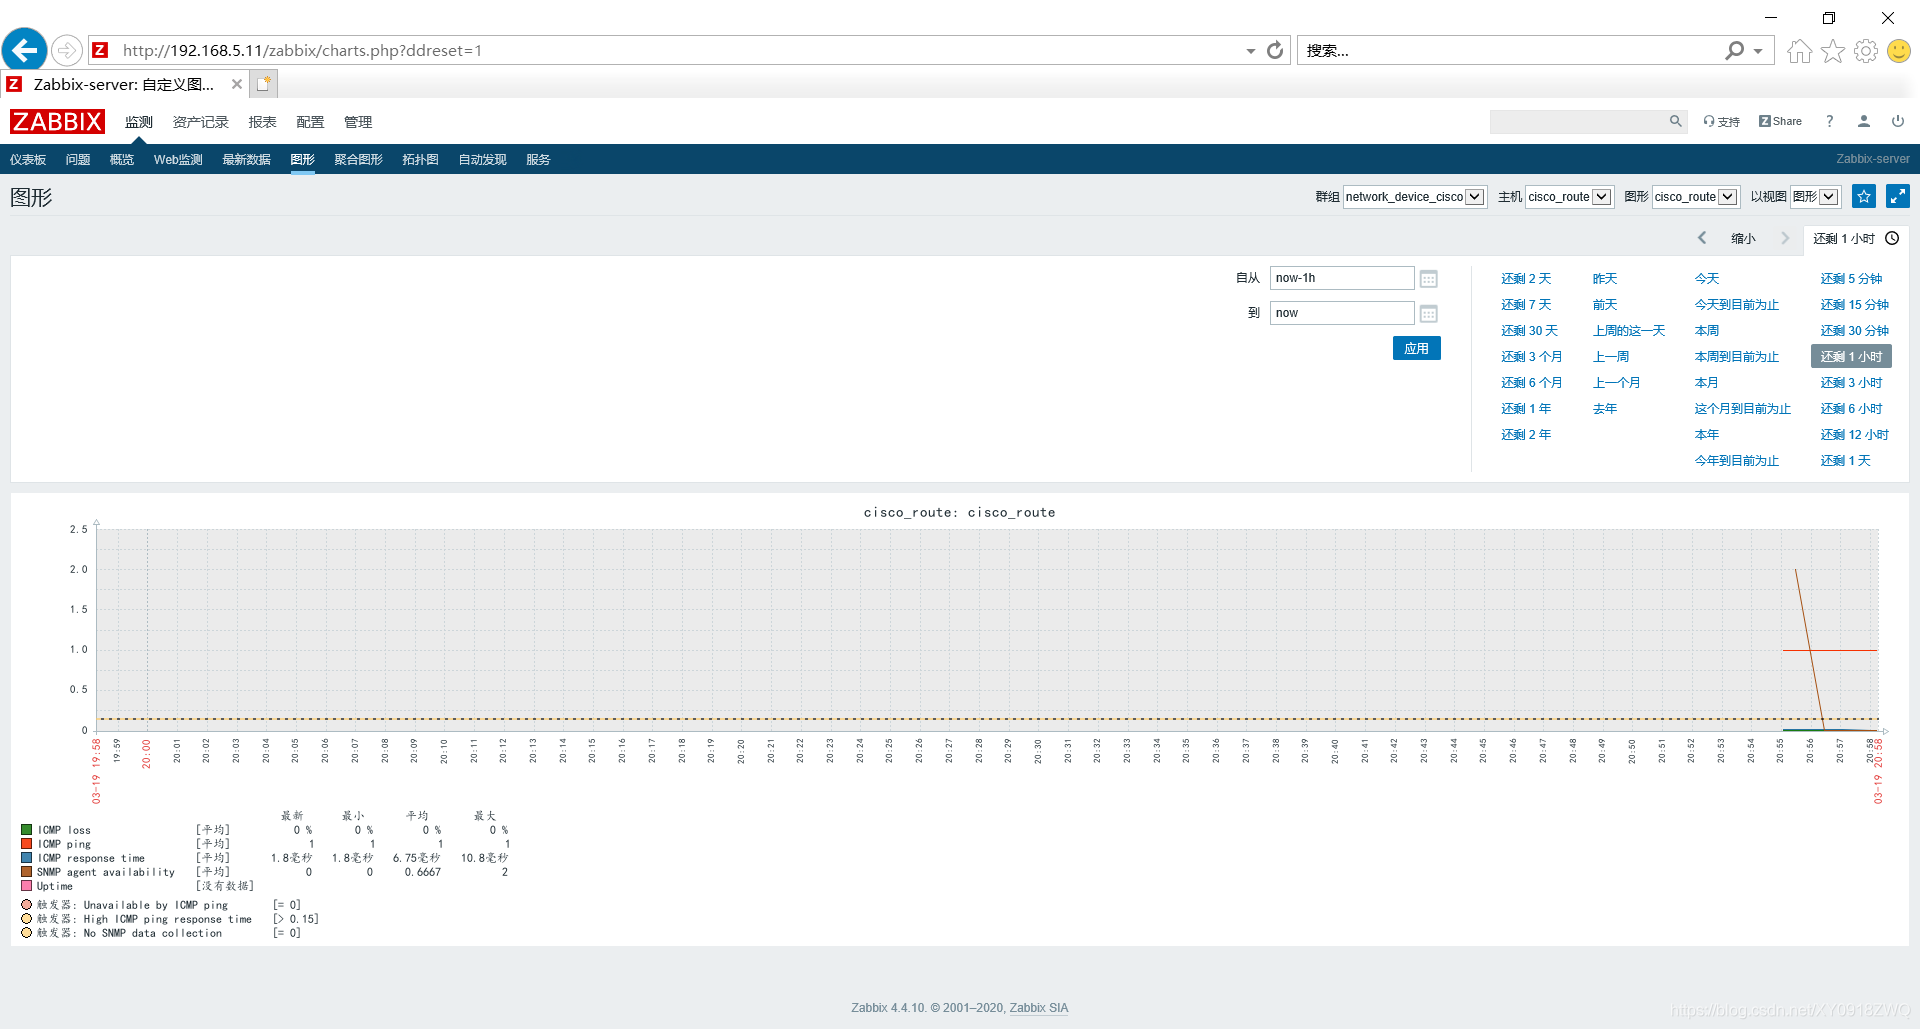1920x1029 pixels.
Task: Click the ZABBIX logo
Action: [x=57, y=121]
